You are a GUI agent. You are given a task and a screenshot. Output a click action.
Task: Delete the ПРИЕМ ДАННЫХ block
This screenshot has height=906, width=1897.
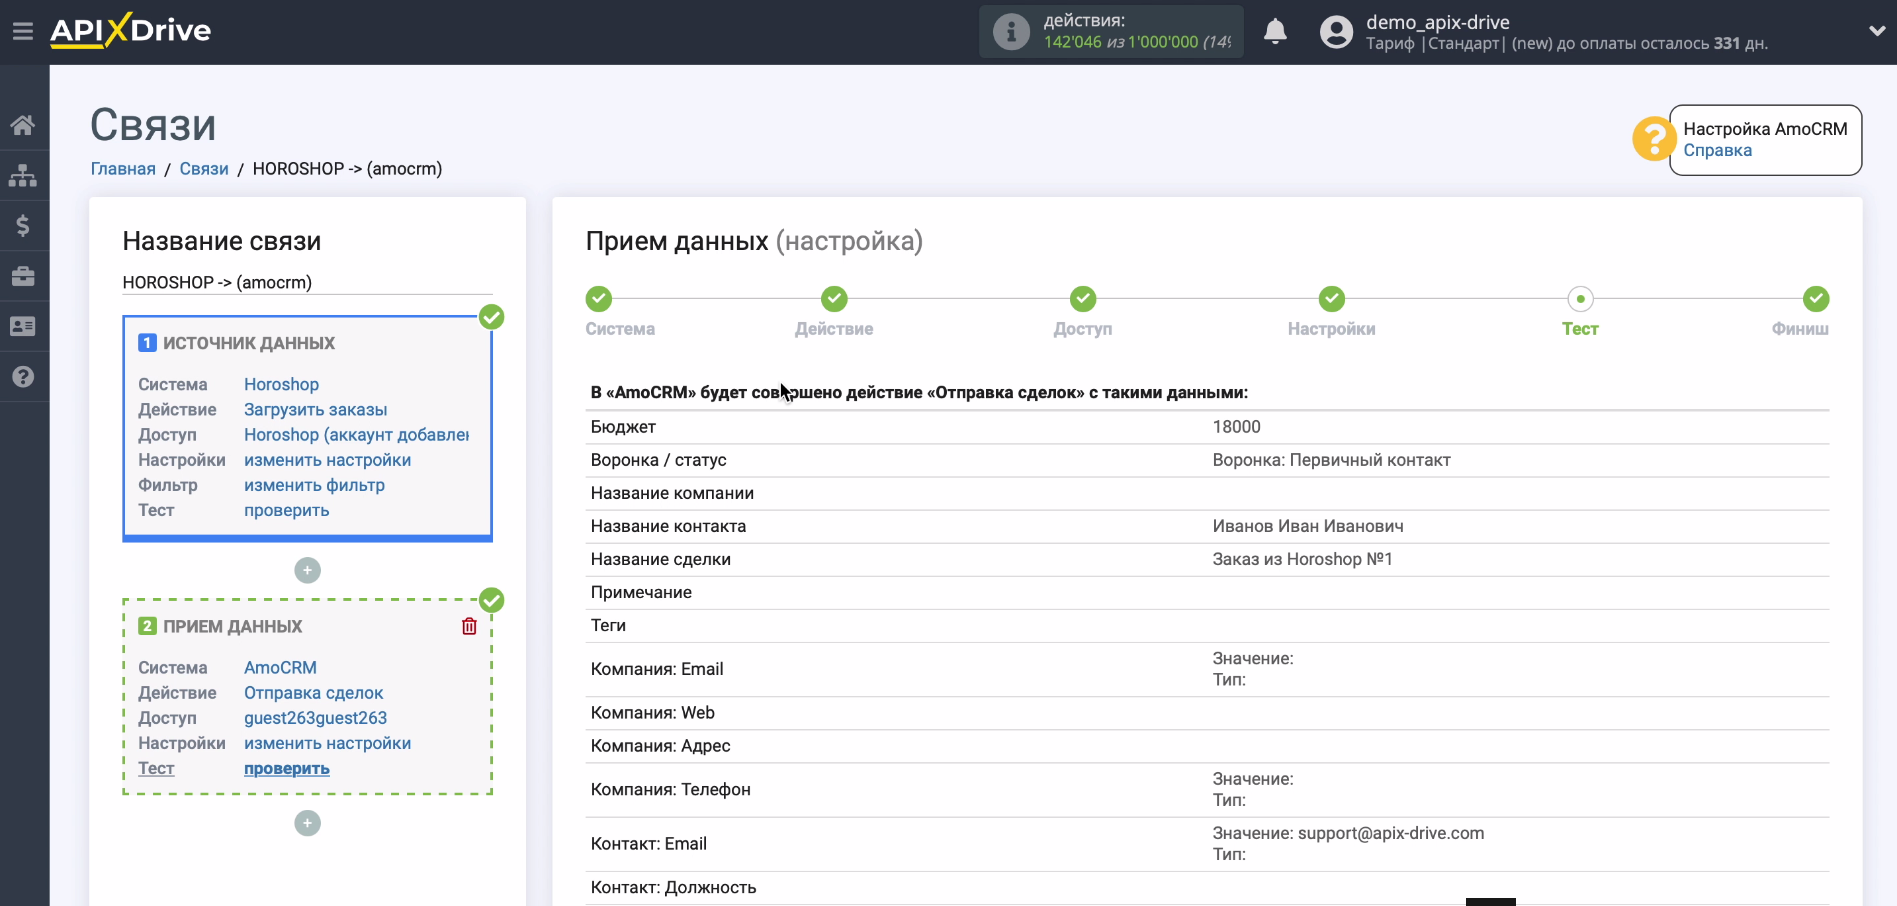coord(469,626)
